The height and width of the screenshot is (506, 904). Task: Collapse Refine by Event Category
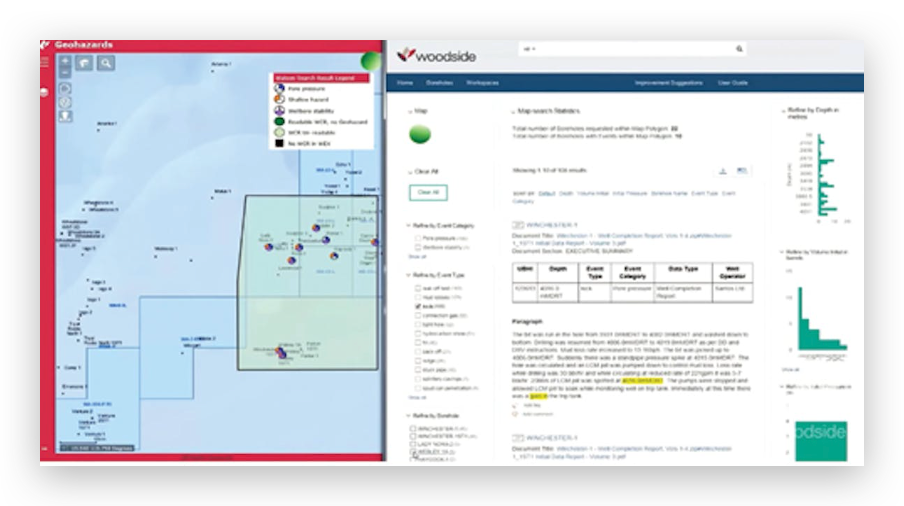[x=409, y=226]
